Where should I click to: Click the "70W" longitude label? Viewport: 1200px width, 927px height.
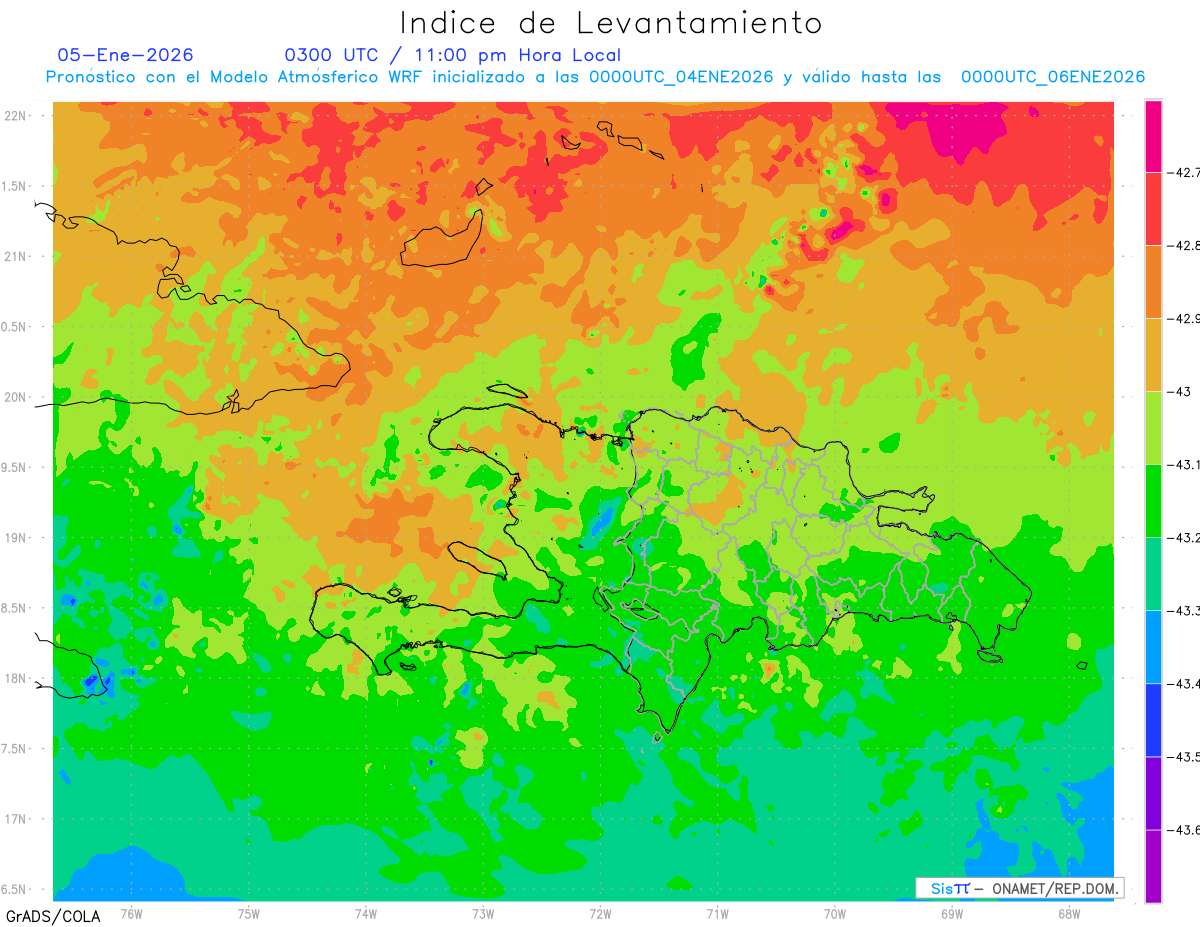[835, 914]
